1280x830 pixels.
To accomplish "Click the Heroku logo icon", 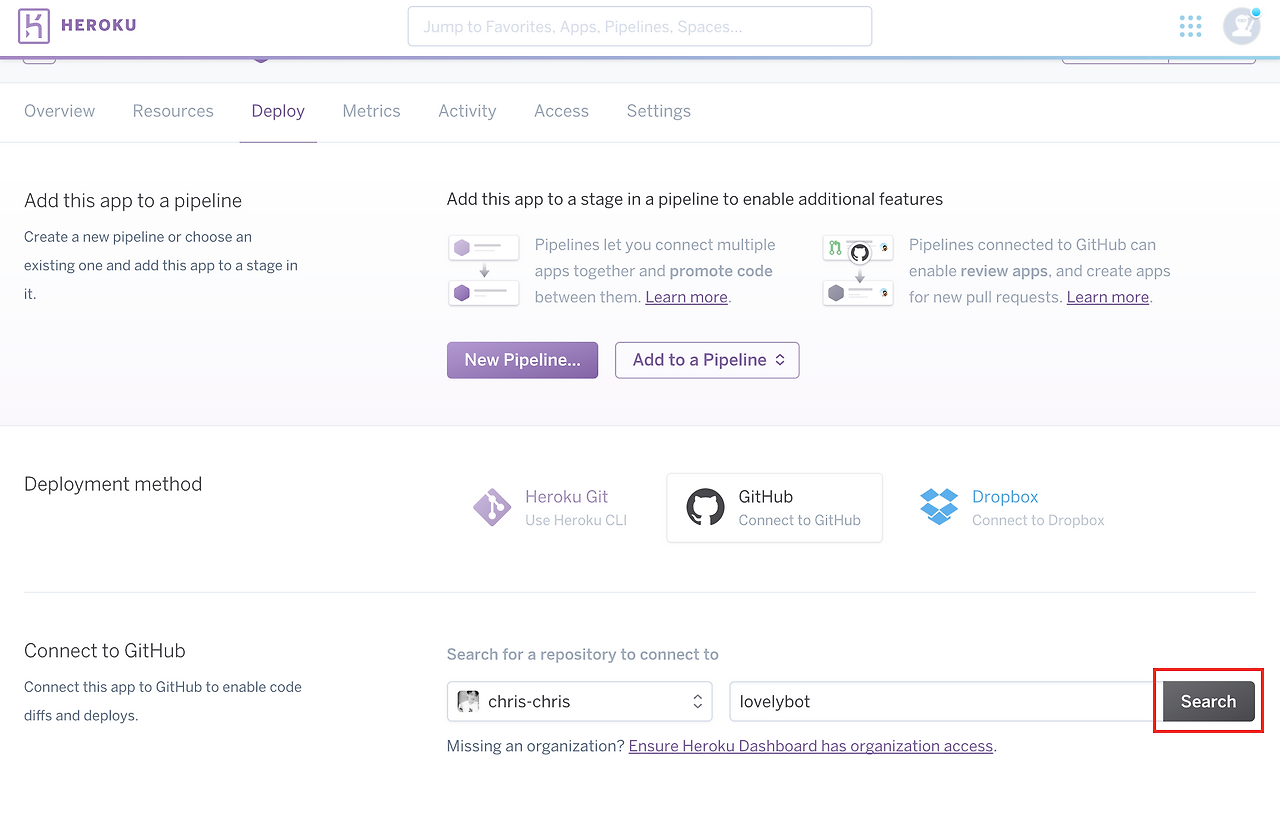I will point(34,26).
